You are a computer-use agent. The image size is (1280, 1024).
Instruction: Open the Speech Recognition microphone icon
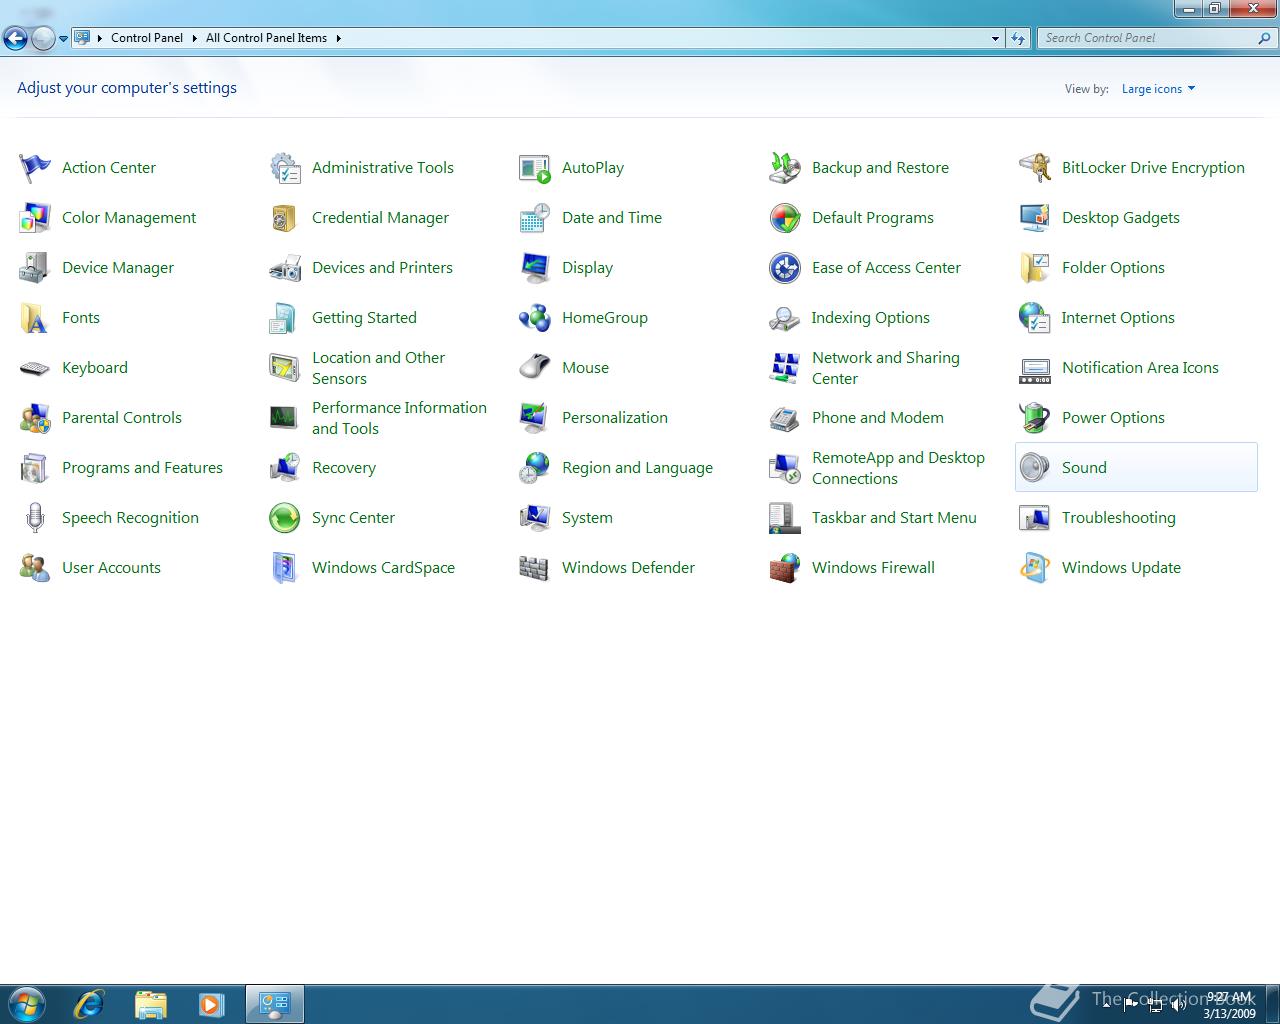tap(35, 518)
